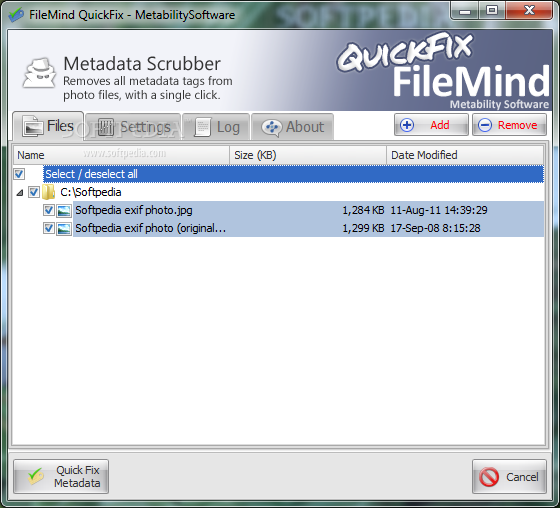This screenshot has height=508, width=560.
Task: Click the red prohibition icon on Cancel
Action: [x=489, y=477]
